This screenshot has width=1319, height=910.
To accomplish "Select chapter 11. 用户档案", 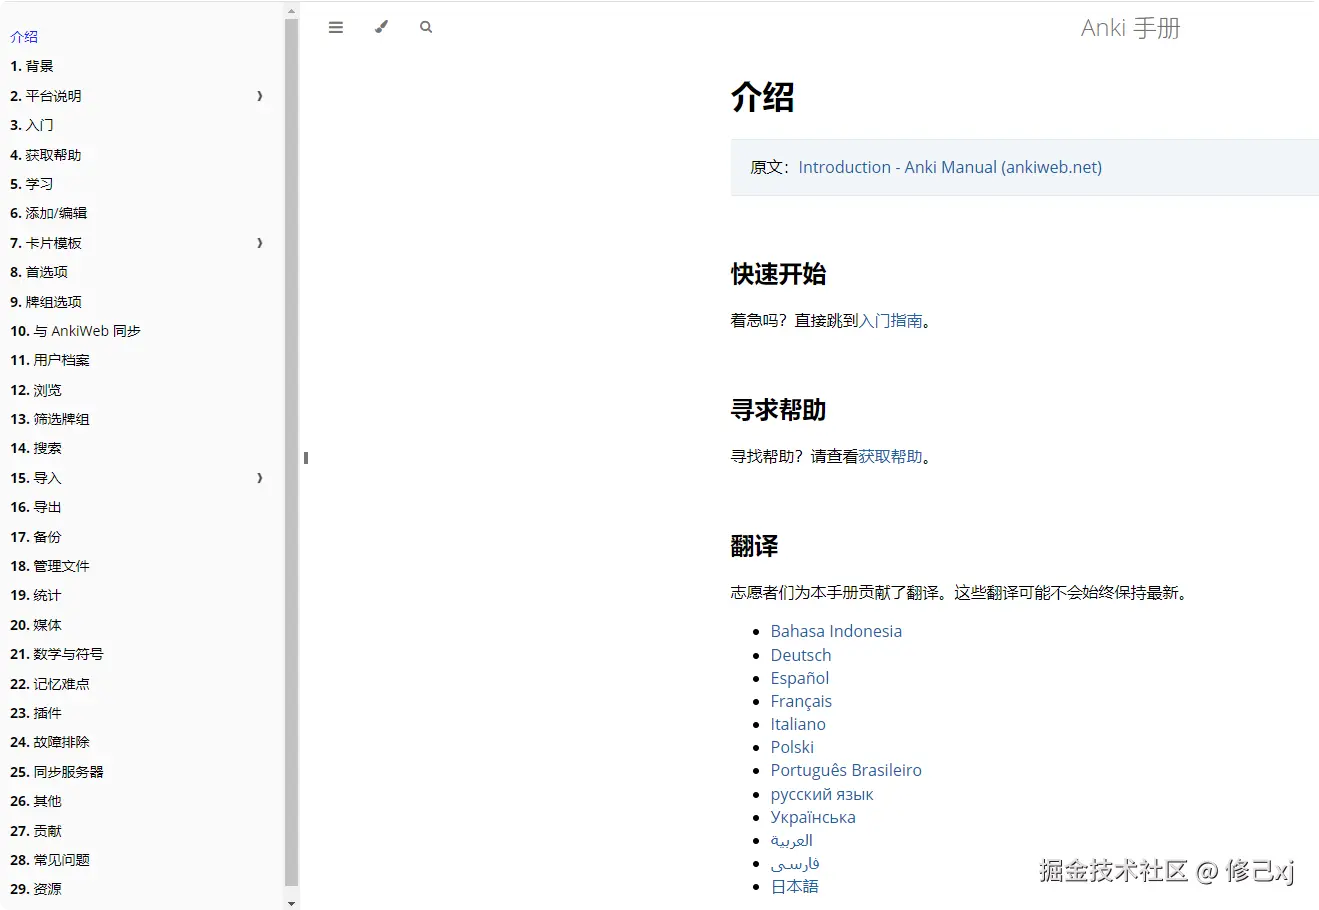I will (x=50, y=360).
